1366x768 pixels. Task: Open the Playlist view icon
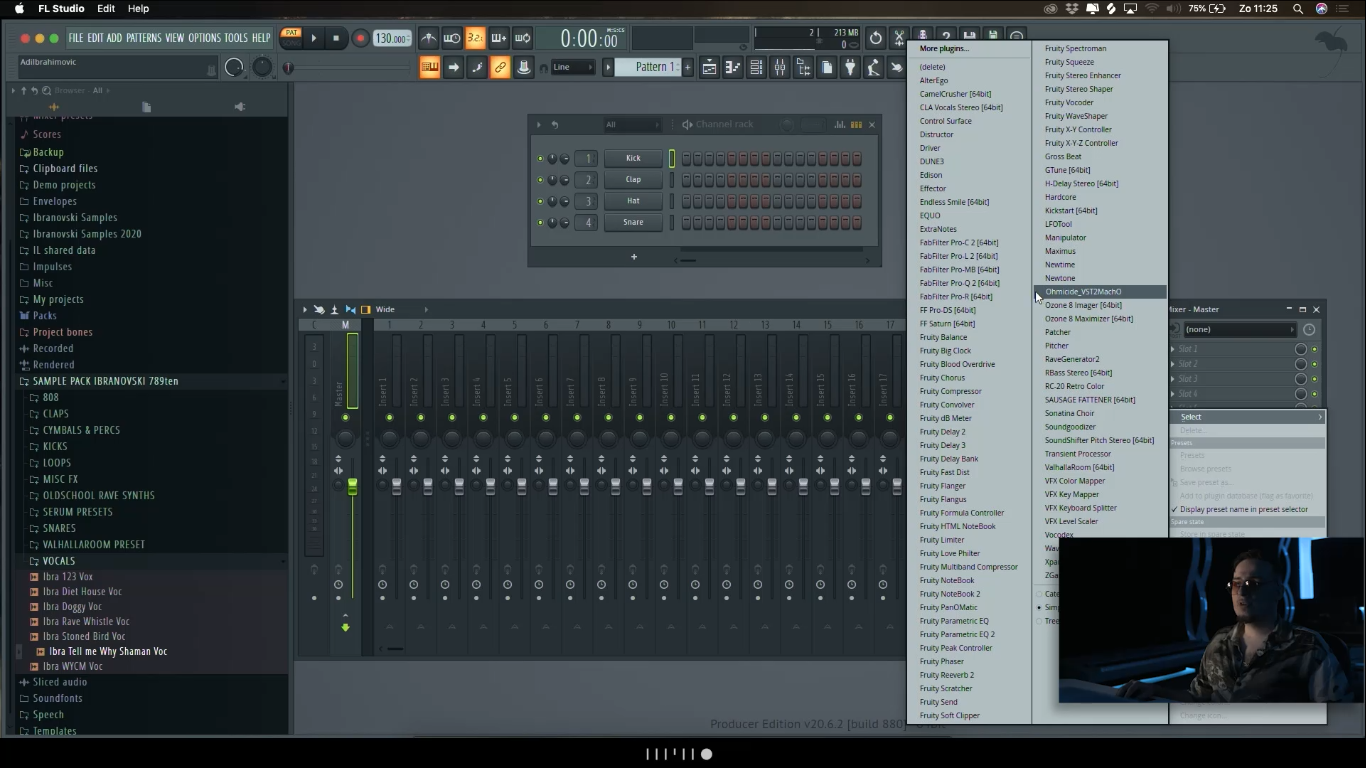pos(709,67)
